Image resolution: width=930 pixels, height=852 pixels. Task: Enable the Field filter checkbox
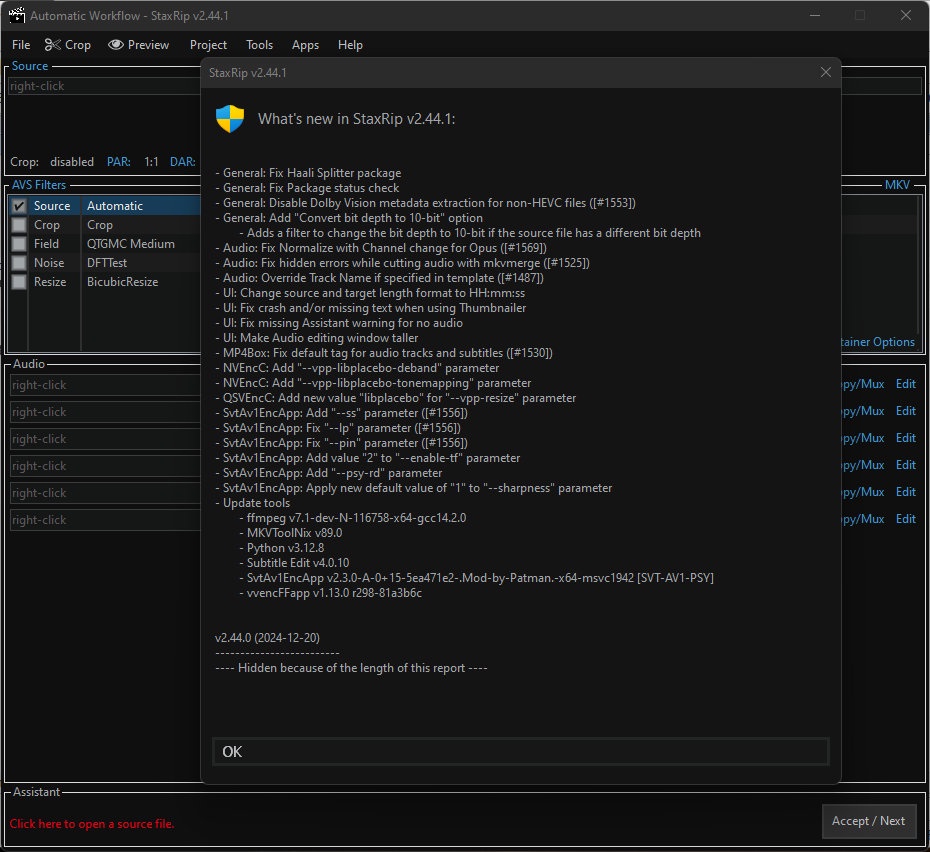click(x=19, y=244)
